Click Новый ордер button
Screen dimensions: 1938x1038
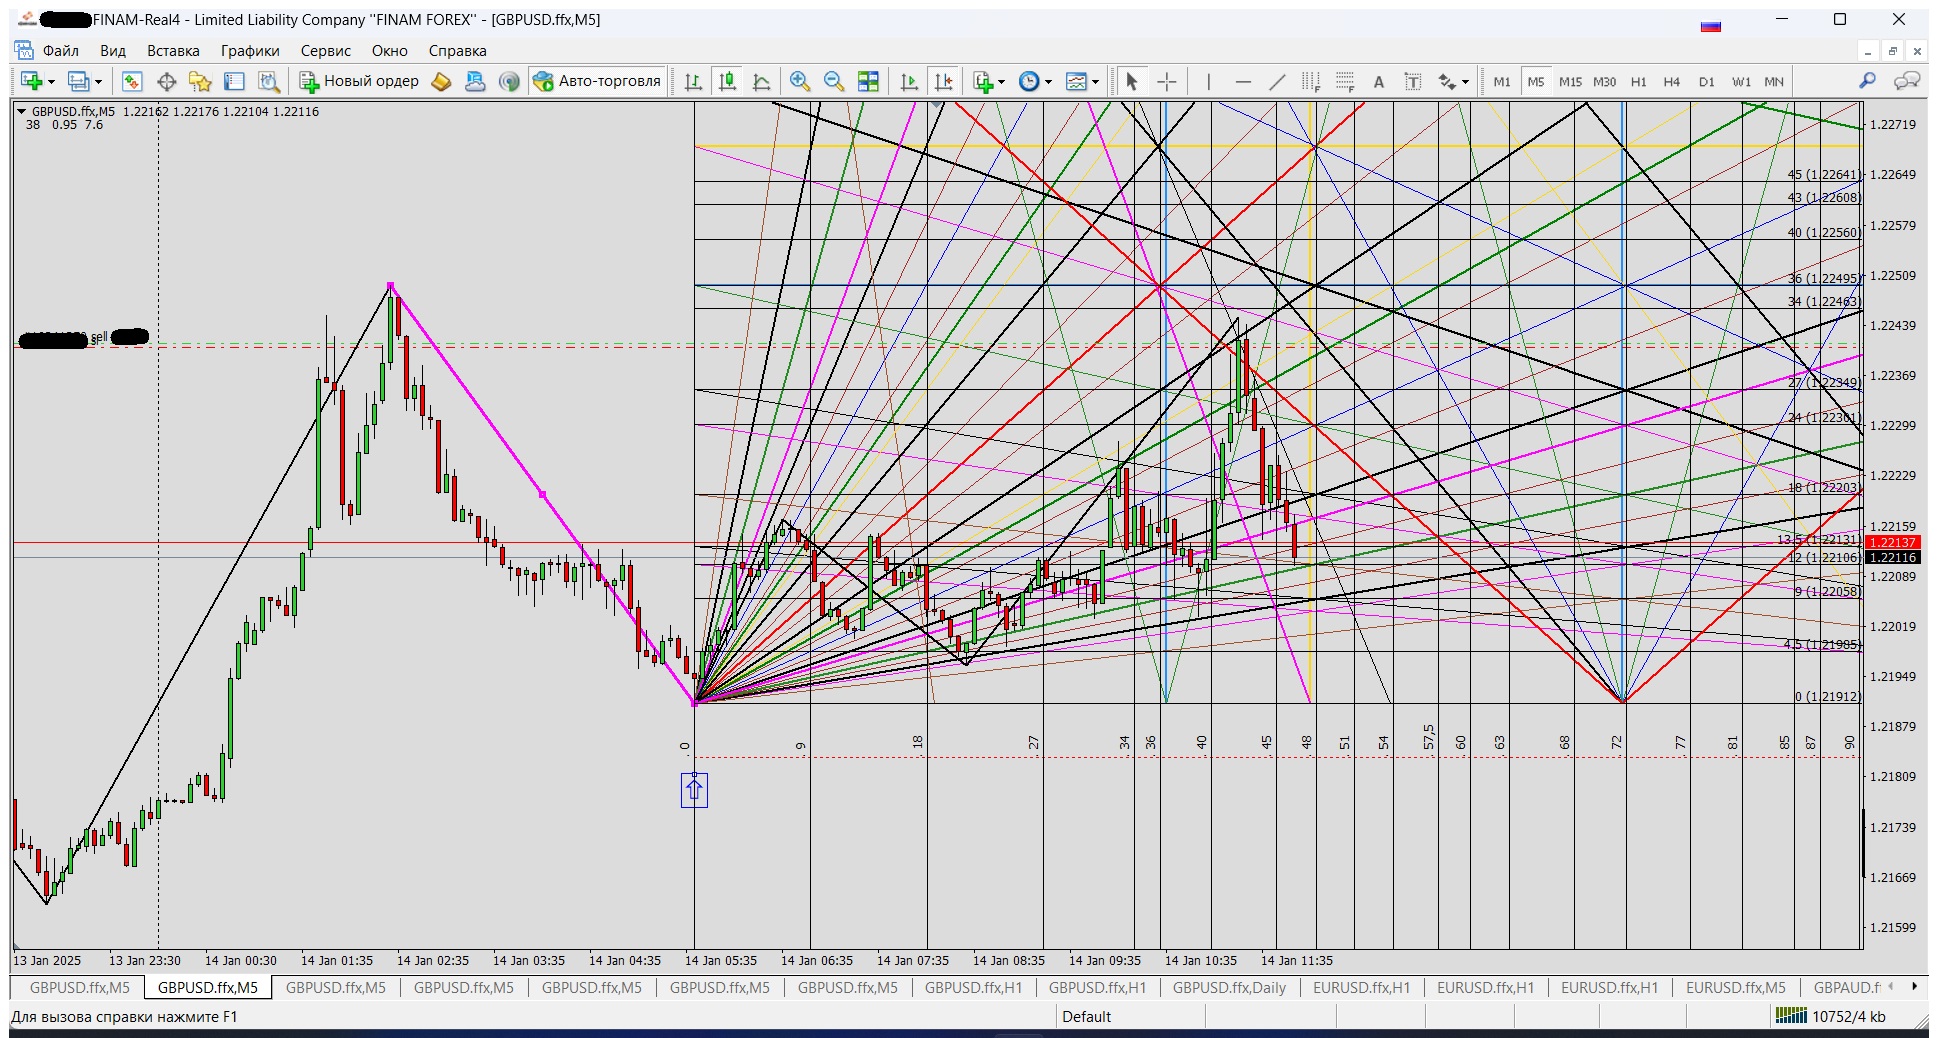pos(359,82)
